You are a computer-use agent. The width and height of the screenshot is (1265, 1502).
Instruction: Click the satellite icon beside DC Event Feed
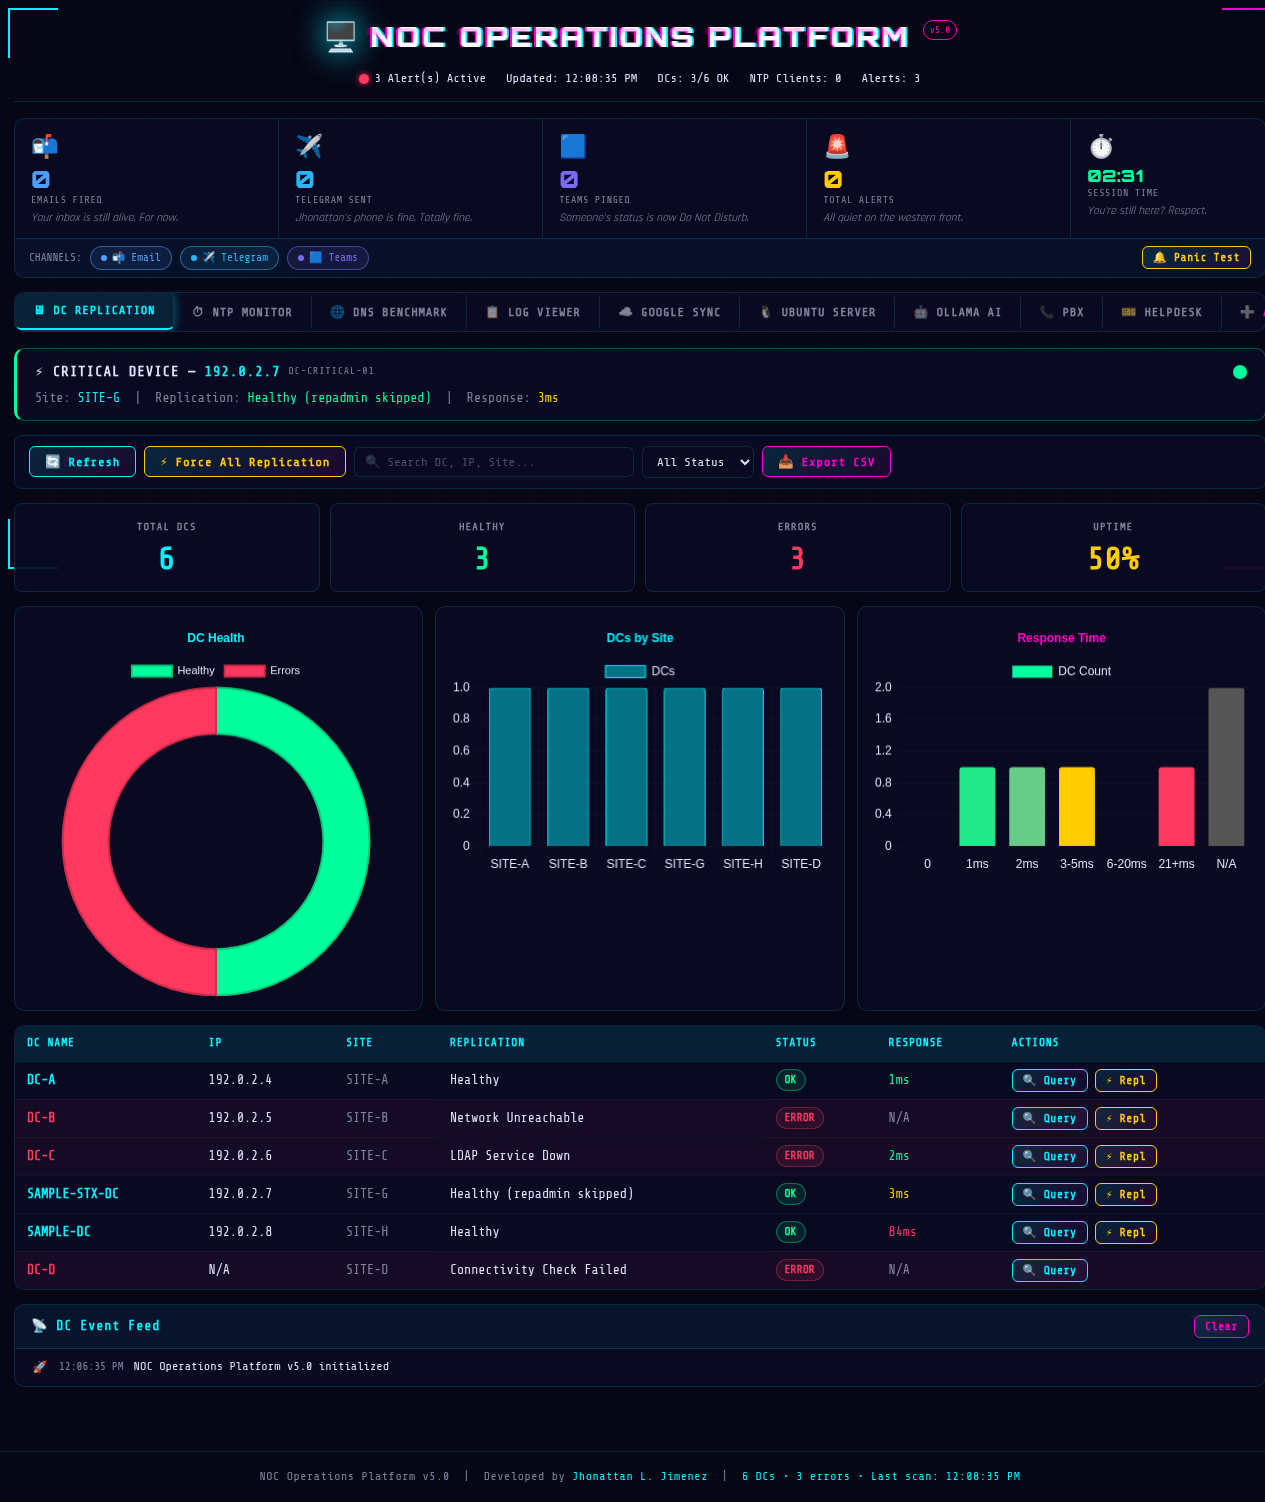click(x=39, y=1326)
